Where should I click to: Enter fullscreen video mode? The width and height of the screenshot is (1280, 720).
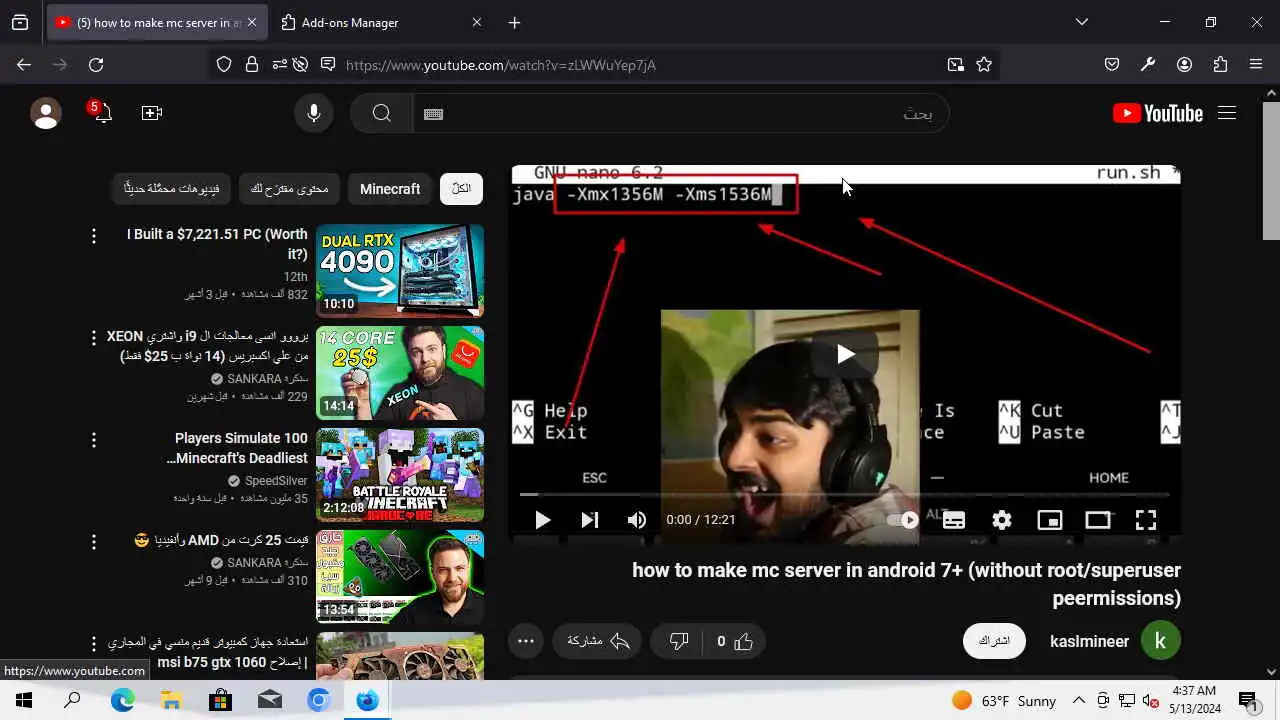1146,520
